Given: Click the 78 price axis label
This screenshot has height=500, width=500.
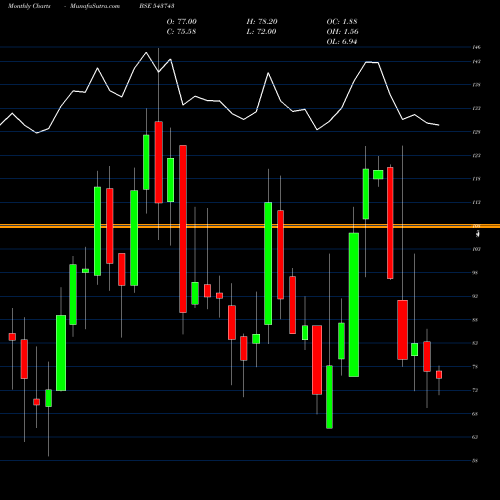Looking at the screenshot, I should coord(475,367).
